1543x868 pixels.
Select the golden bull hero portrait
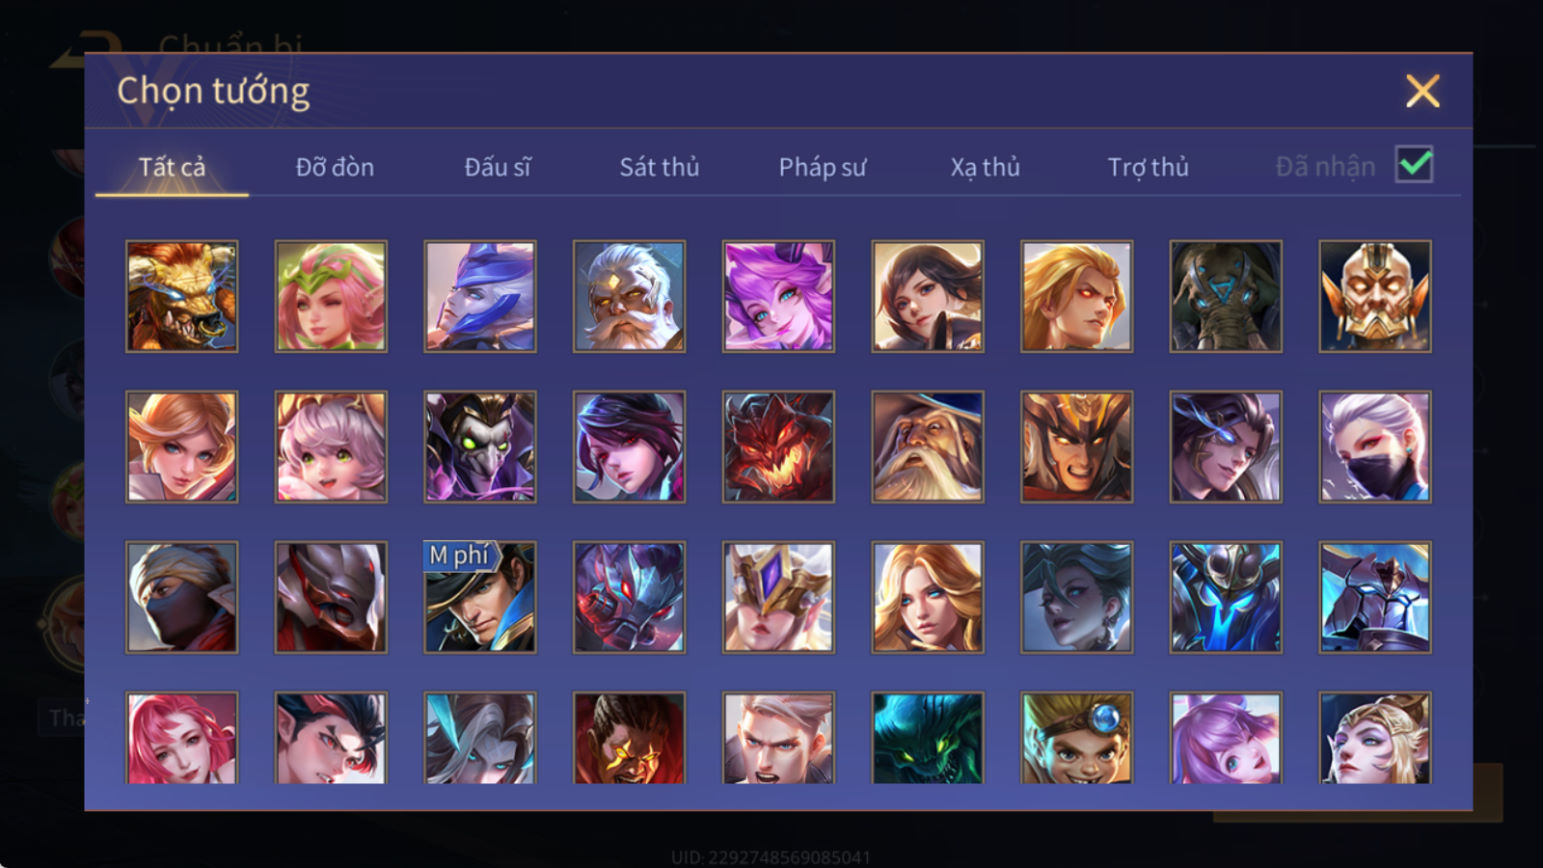pos(182,296)
